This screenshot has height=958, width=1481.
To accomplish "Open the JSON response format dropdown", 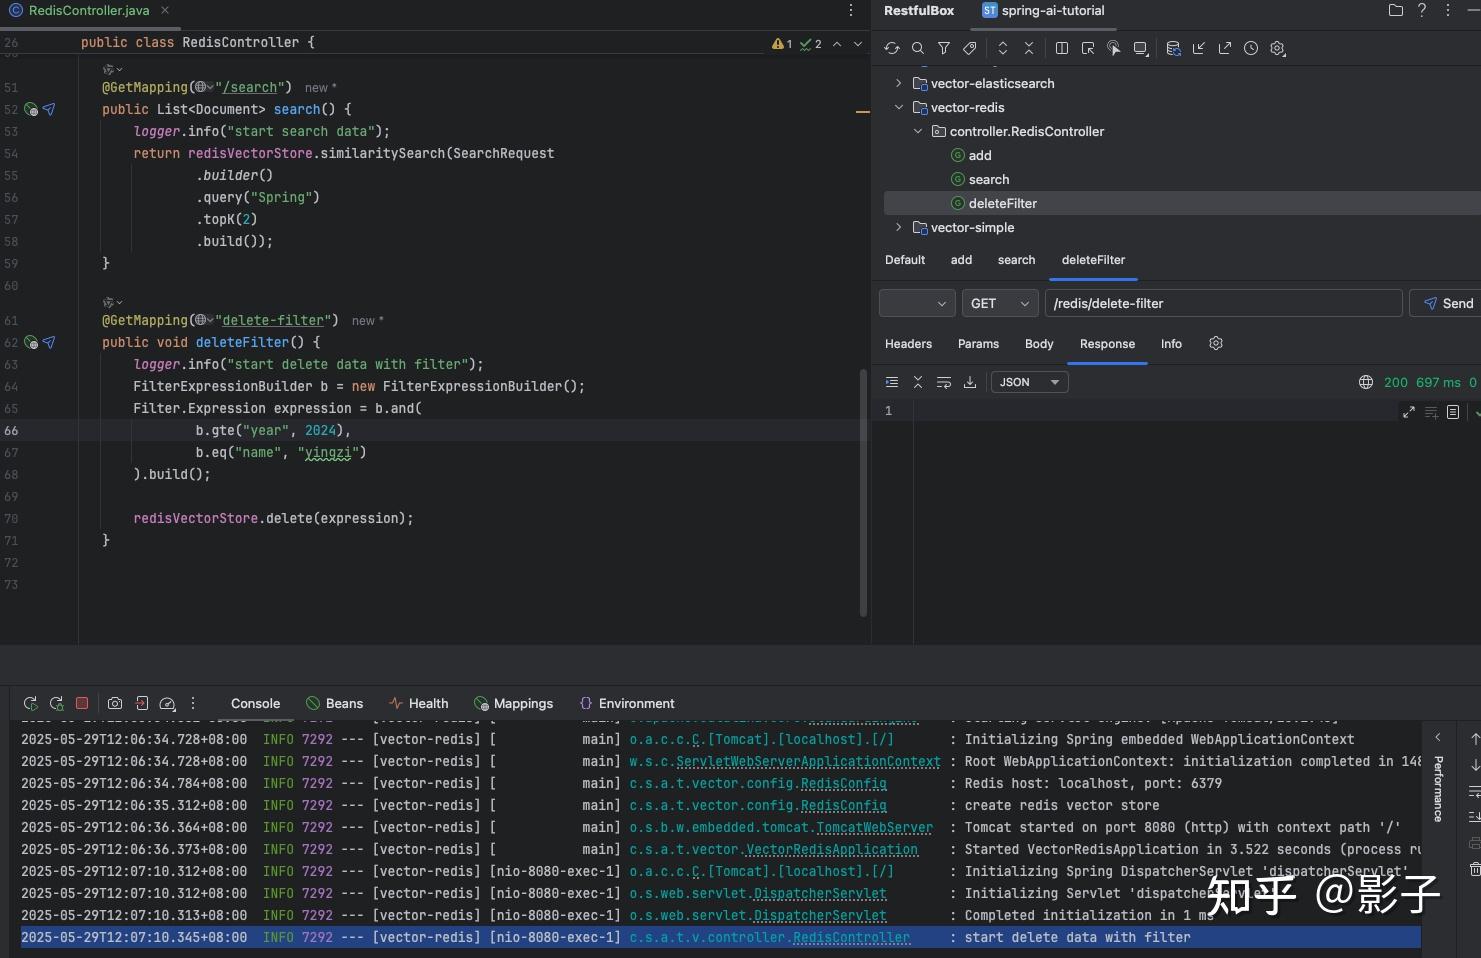I will coord(1029,382).
